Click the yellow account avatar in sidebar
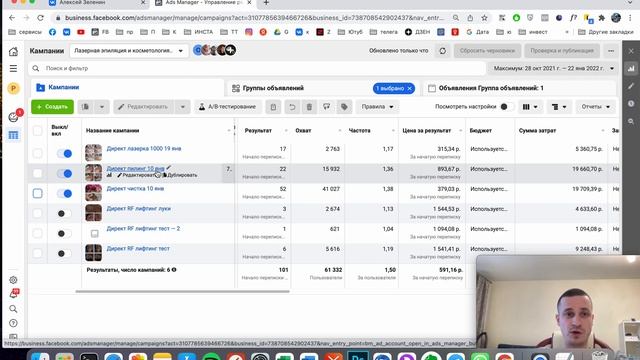The width and height of the screenshot is (640, 360). [x=13, y=88]
